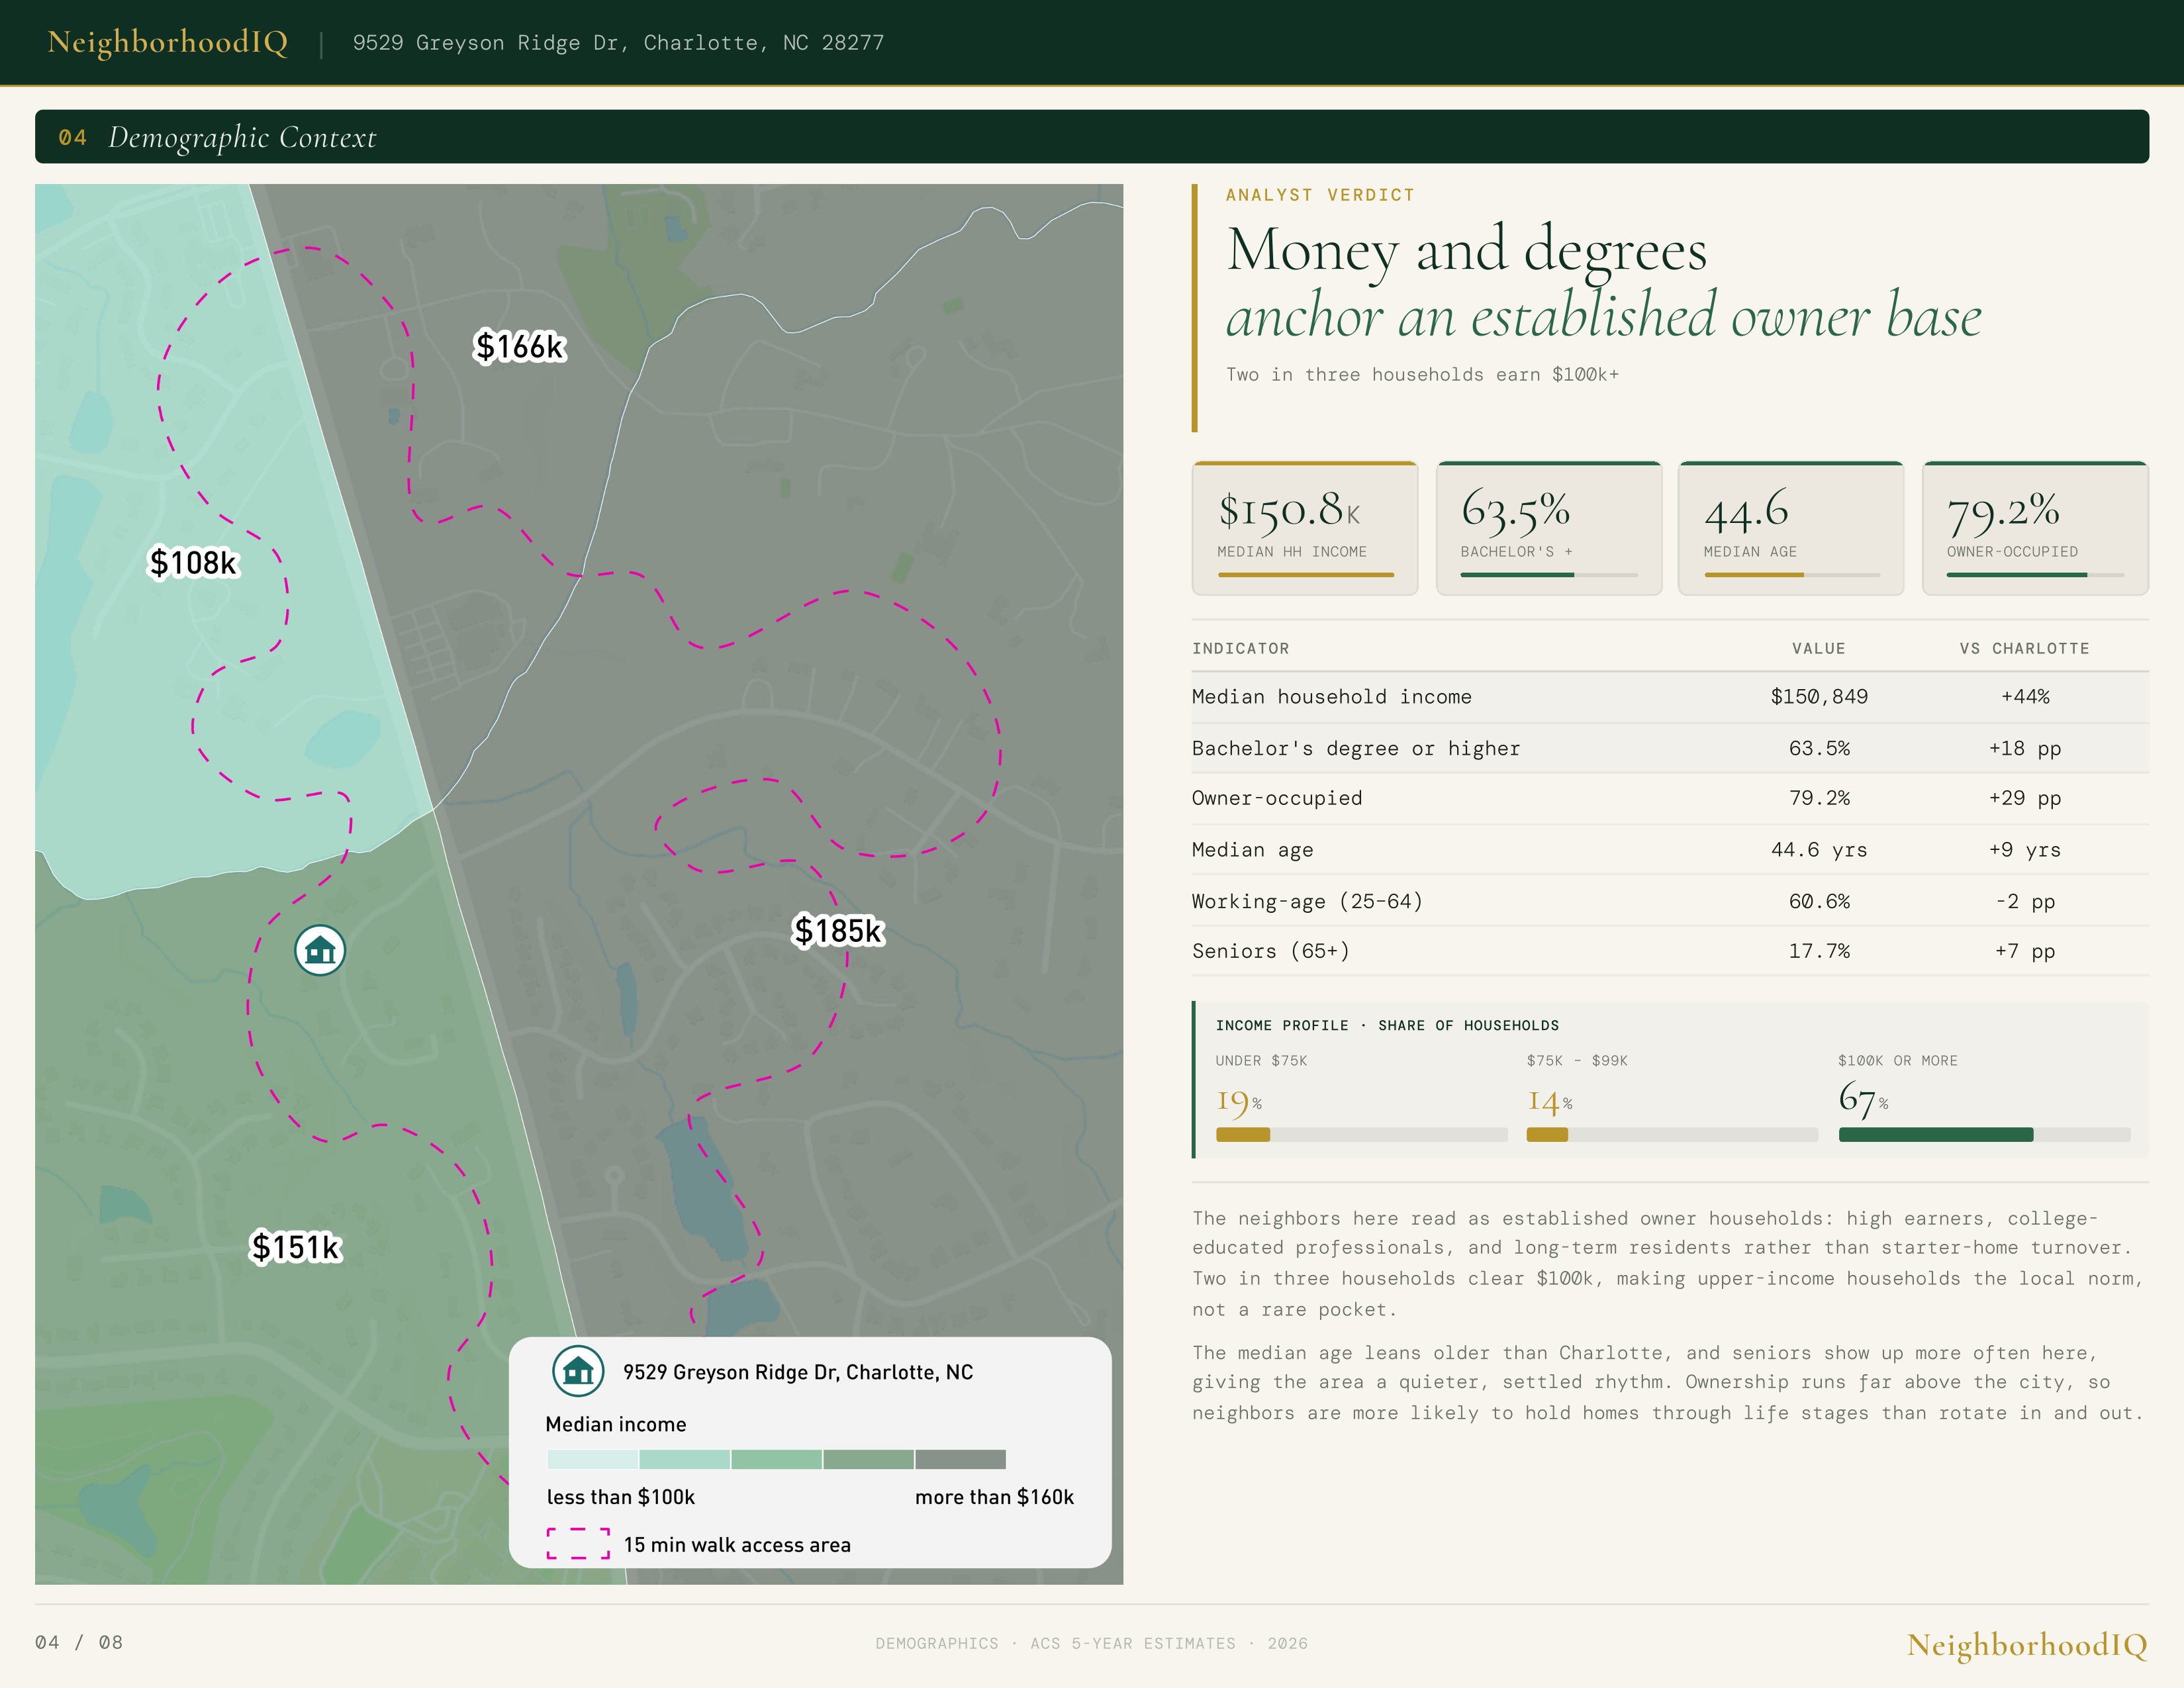Viewport: 2184px width, 1688px height.
Task: Click the $100K or more progress bar
Action: coord(1984,1135)
